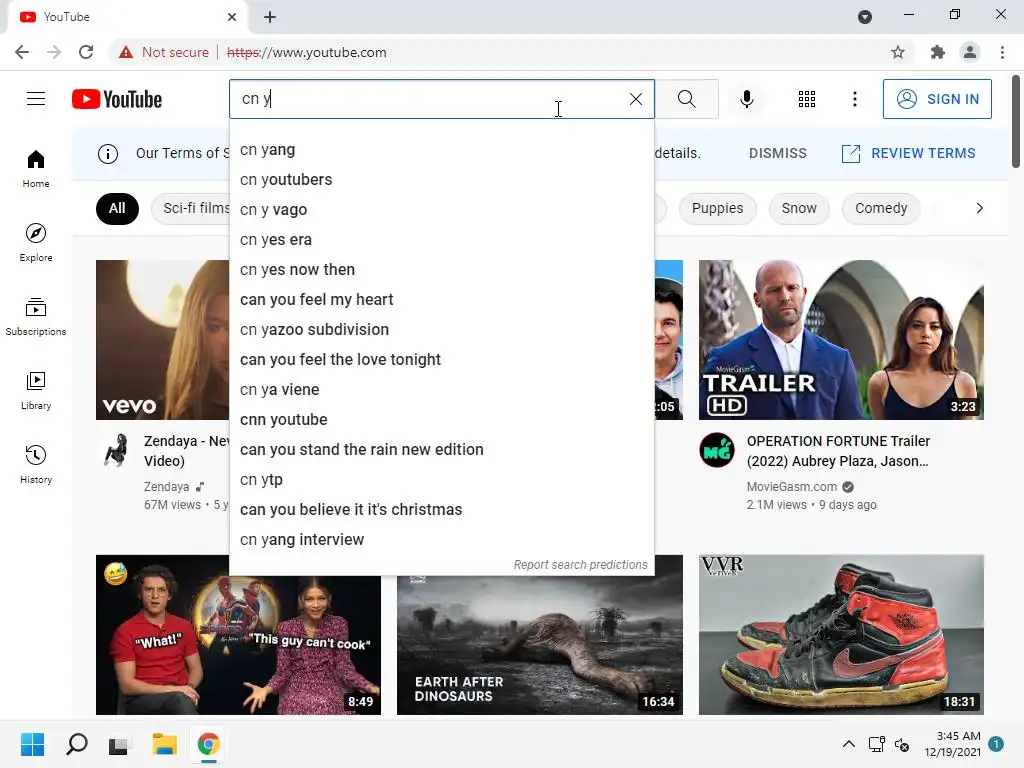Reload the page in Chrome
The width and height of the screenshot is (1024, 768).
point(86,52)
